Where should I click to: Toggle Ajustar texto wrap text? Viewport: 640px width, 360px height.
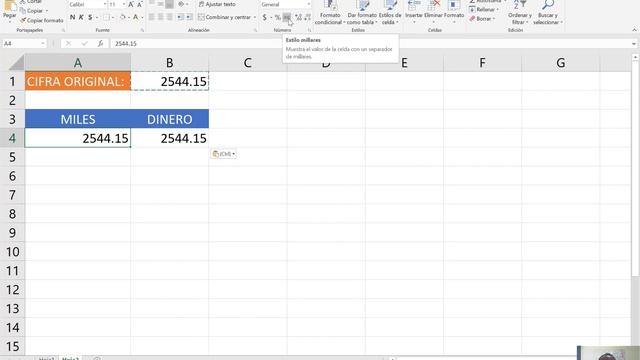(x=217, y=4)
